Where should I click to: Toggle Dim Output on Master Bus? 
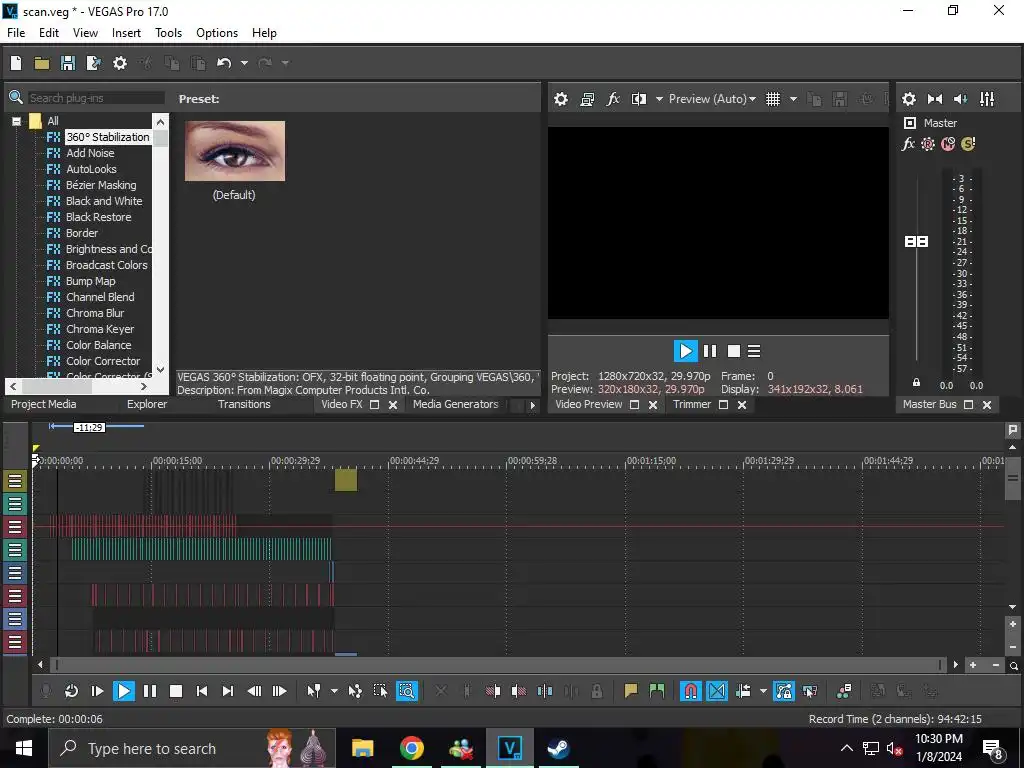[x=961, y=99]
